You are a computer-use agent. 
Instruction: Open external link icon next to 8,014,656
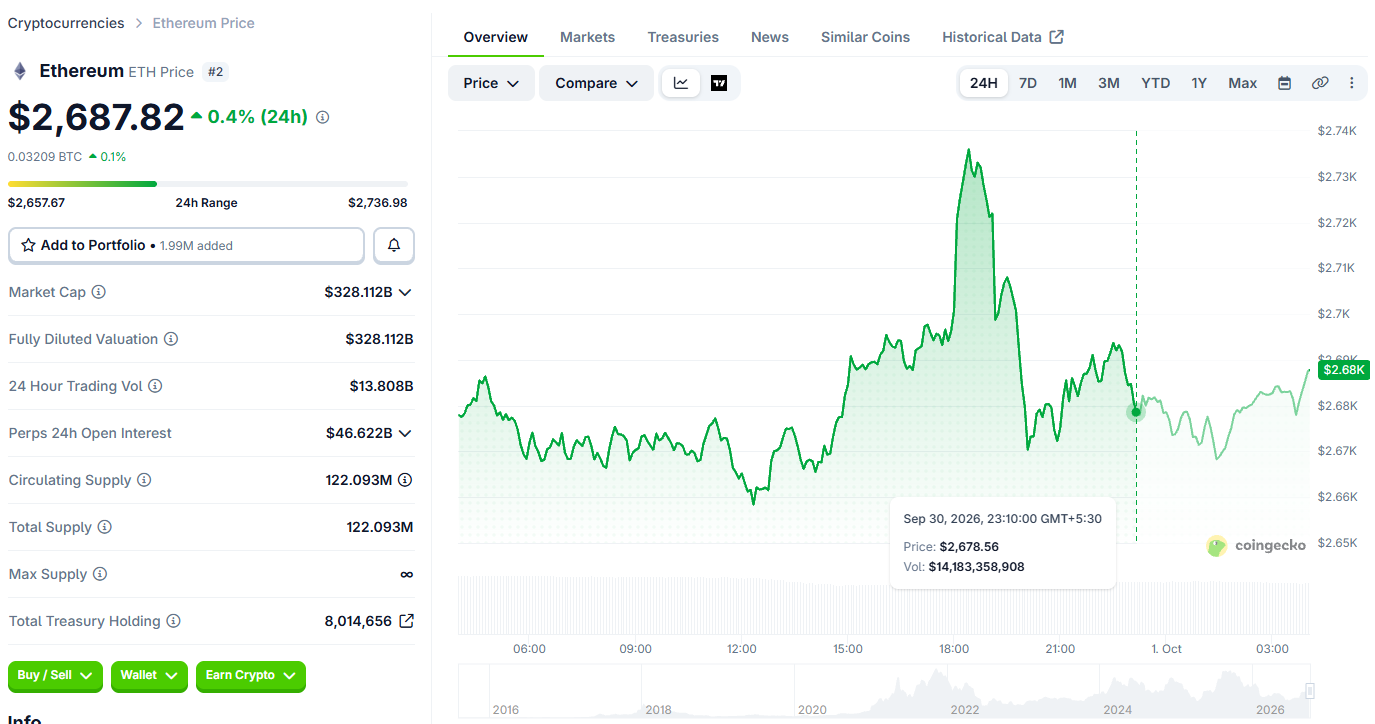point(406,621)
